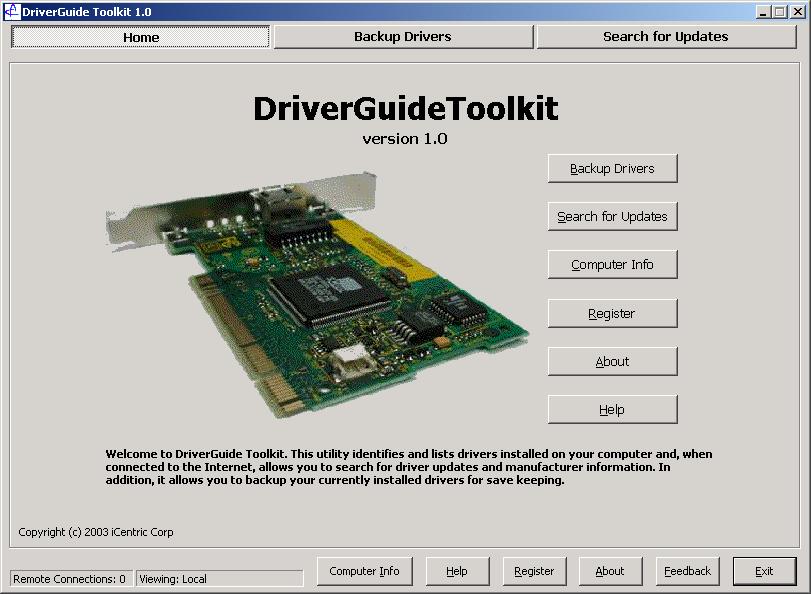The width and height of the screenshot is (811, 594).
Task: Send feedback using the Feedback button
Action: tap(687, 571)
